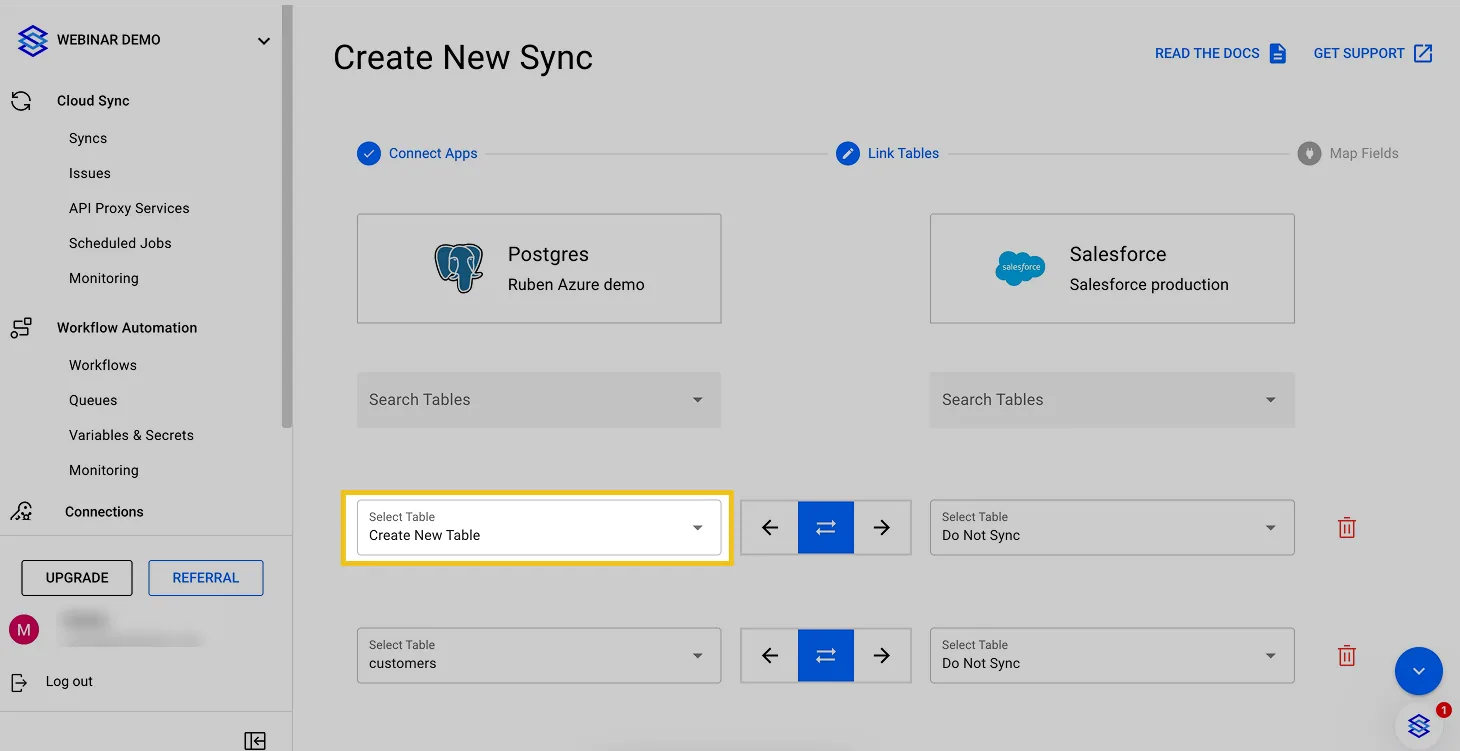Screen dimensions: 1460x751
Task: Select two-way sync for customers row
Action: (x=826, y=655)
